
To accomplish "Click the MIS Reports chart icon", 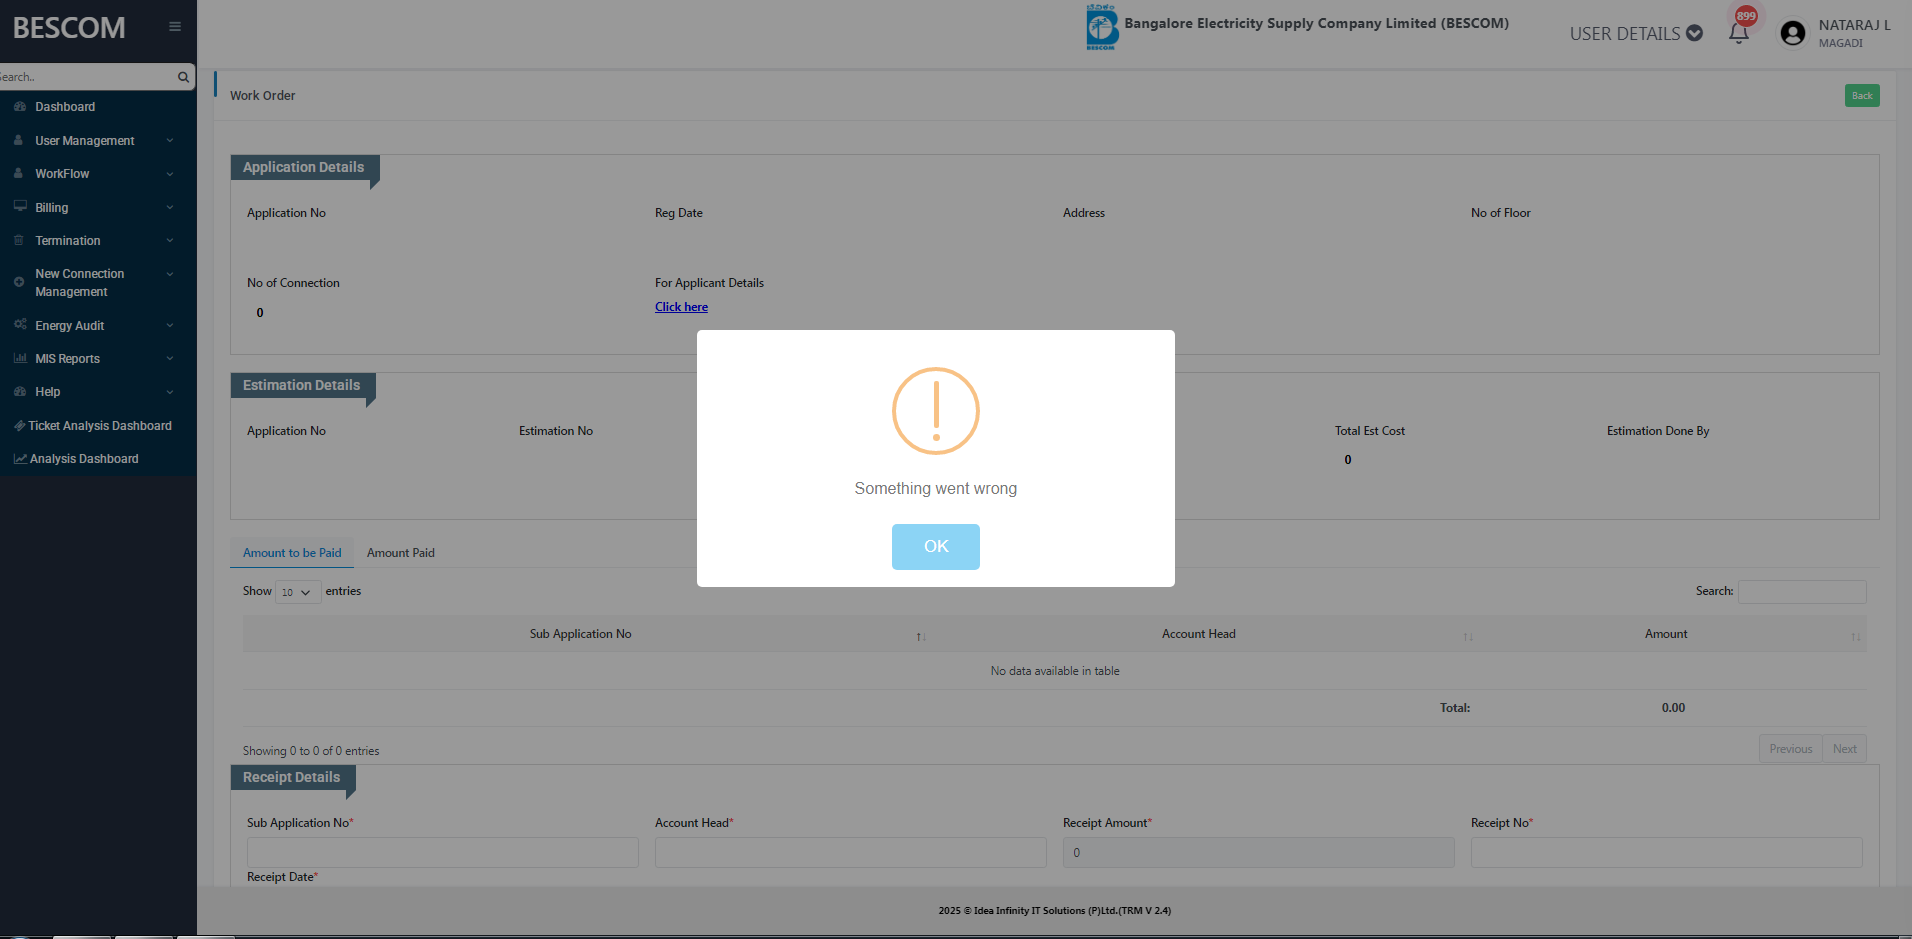I will (x=20, y=358).
